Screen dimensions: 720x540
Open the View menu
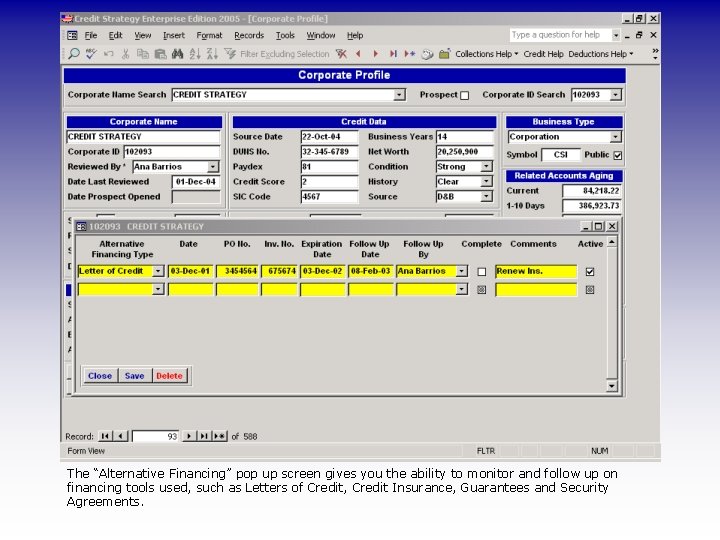tap(143, 35)
